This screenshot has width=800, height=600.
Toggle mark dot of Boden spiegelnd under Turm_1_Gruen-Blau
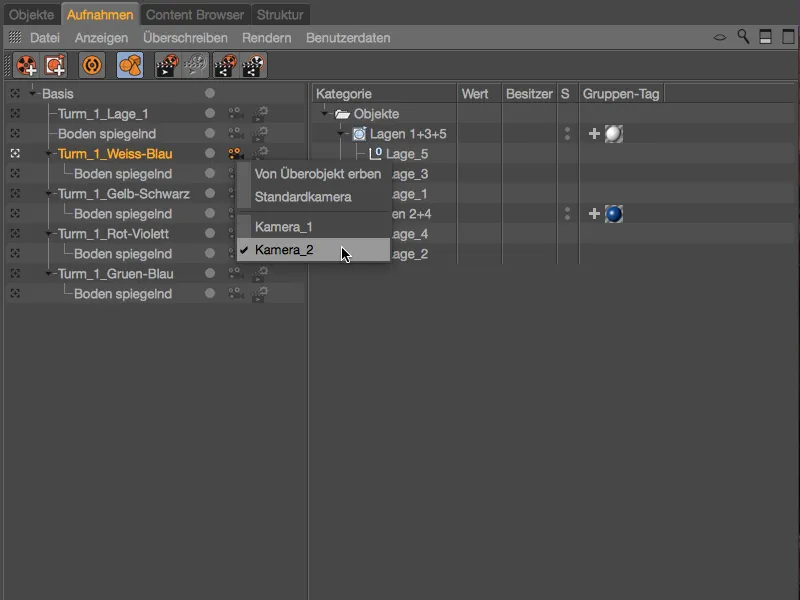click(210, 293)
